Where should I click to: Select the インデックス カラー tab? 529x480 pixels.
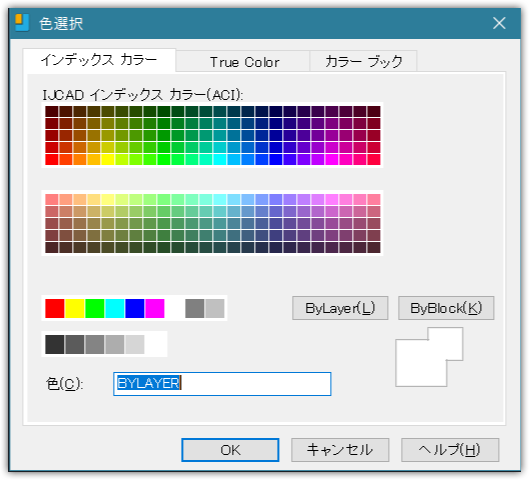(99, 60)
